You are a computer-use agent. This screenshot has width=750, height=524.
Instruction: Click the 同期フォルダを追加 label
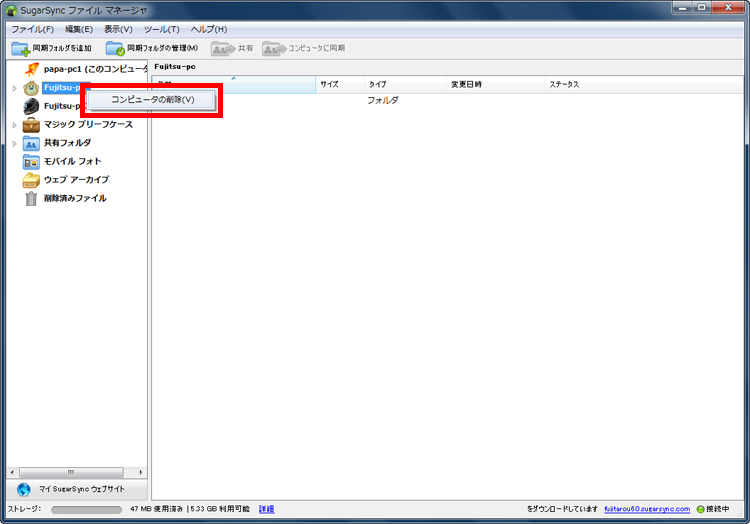point(62,48)
